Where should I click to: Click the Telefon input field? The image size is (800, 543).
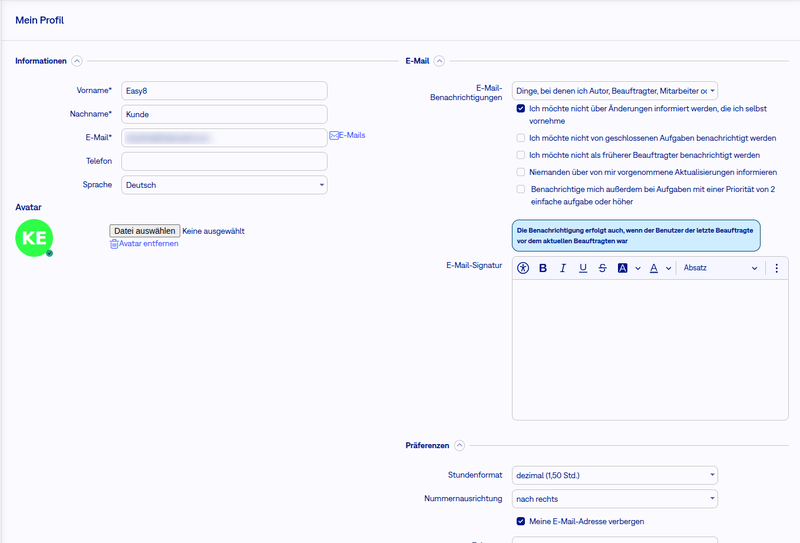pos(224,161)
